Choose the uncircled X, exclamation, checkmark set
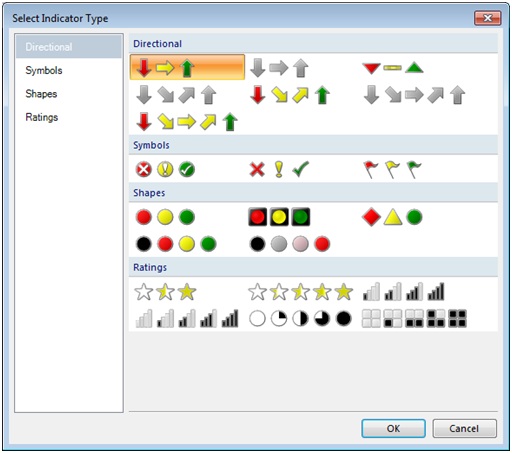Screen dimensions: 512x453 pos(279,169)
